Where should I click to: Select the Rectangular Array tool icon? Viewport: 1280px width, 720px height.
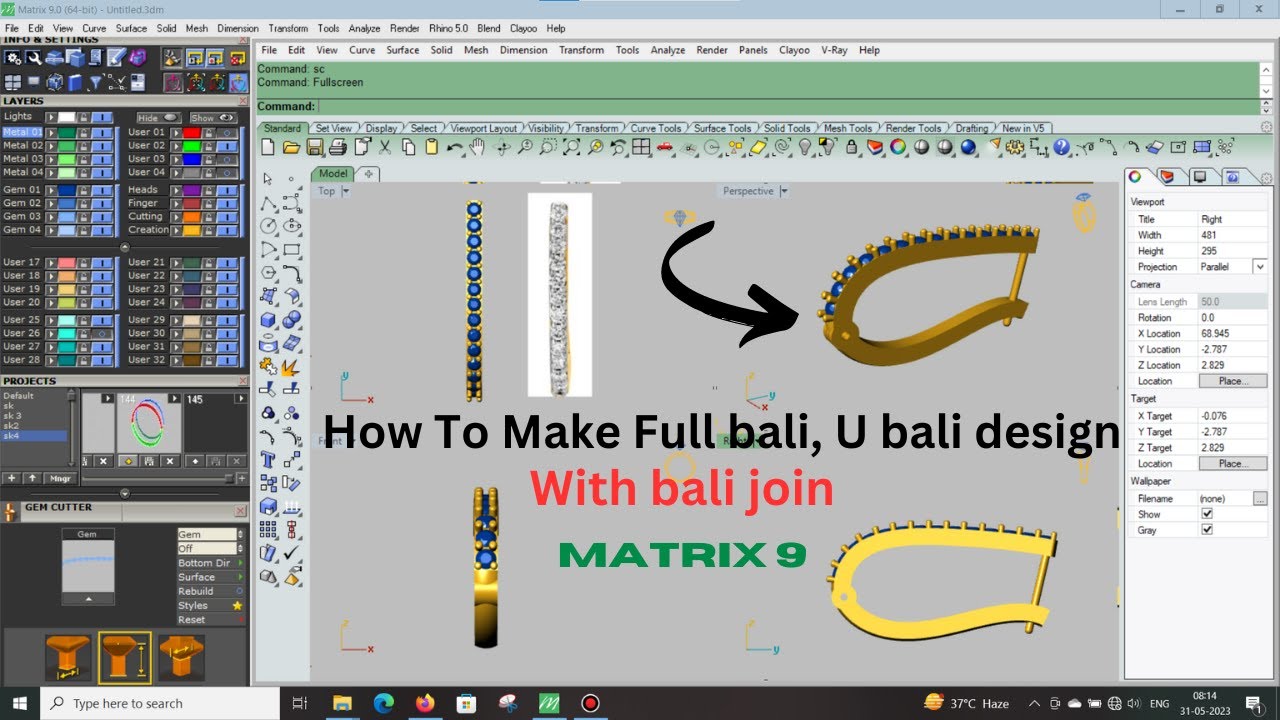pos(268,530)
